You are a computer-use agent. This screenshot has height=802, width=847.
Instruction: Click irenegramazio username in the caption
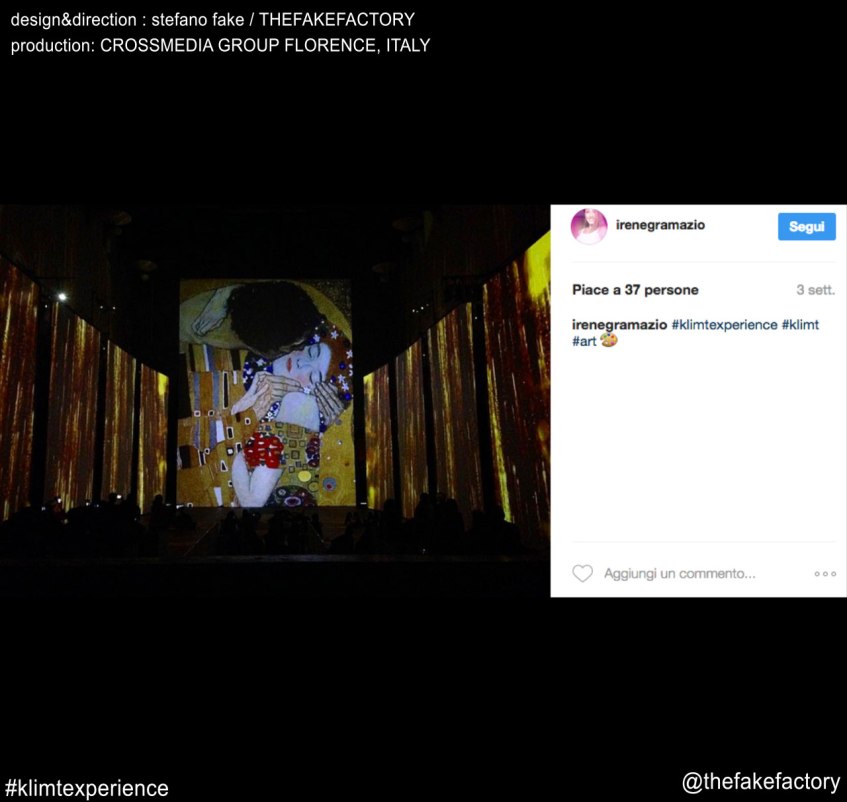pyautogui.click(x=619, y=325)
